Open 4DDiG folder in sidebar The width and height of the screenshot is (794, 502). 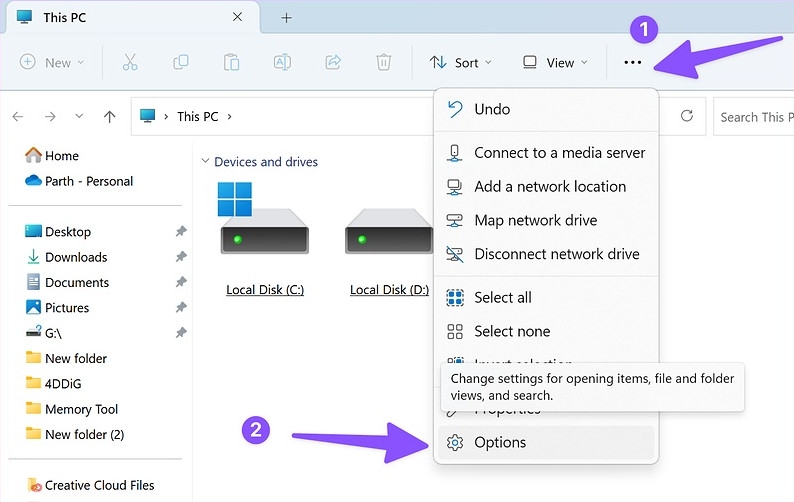point(53,383)
